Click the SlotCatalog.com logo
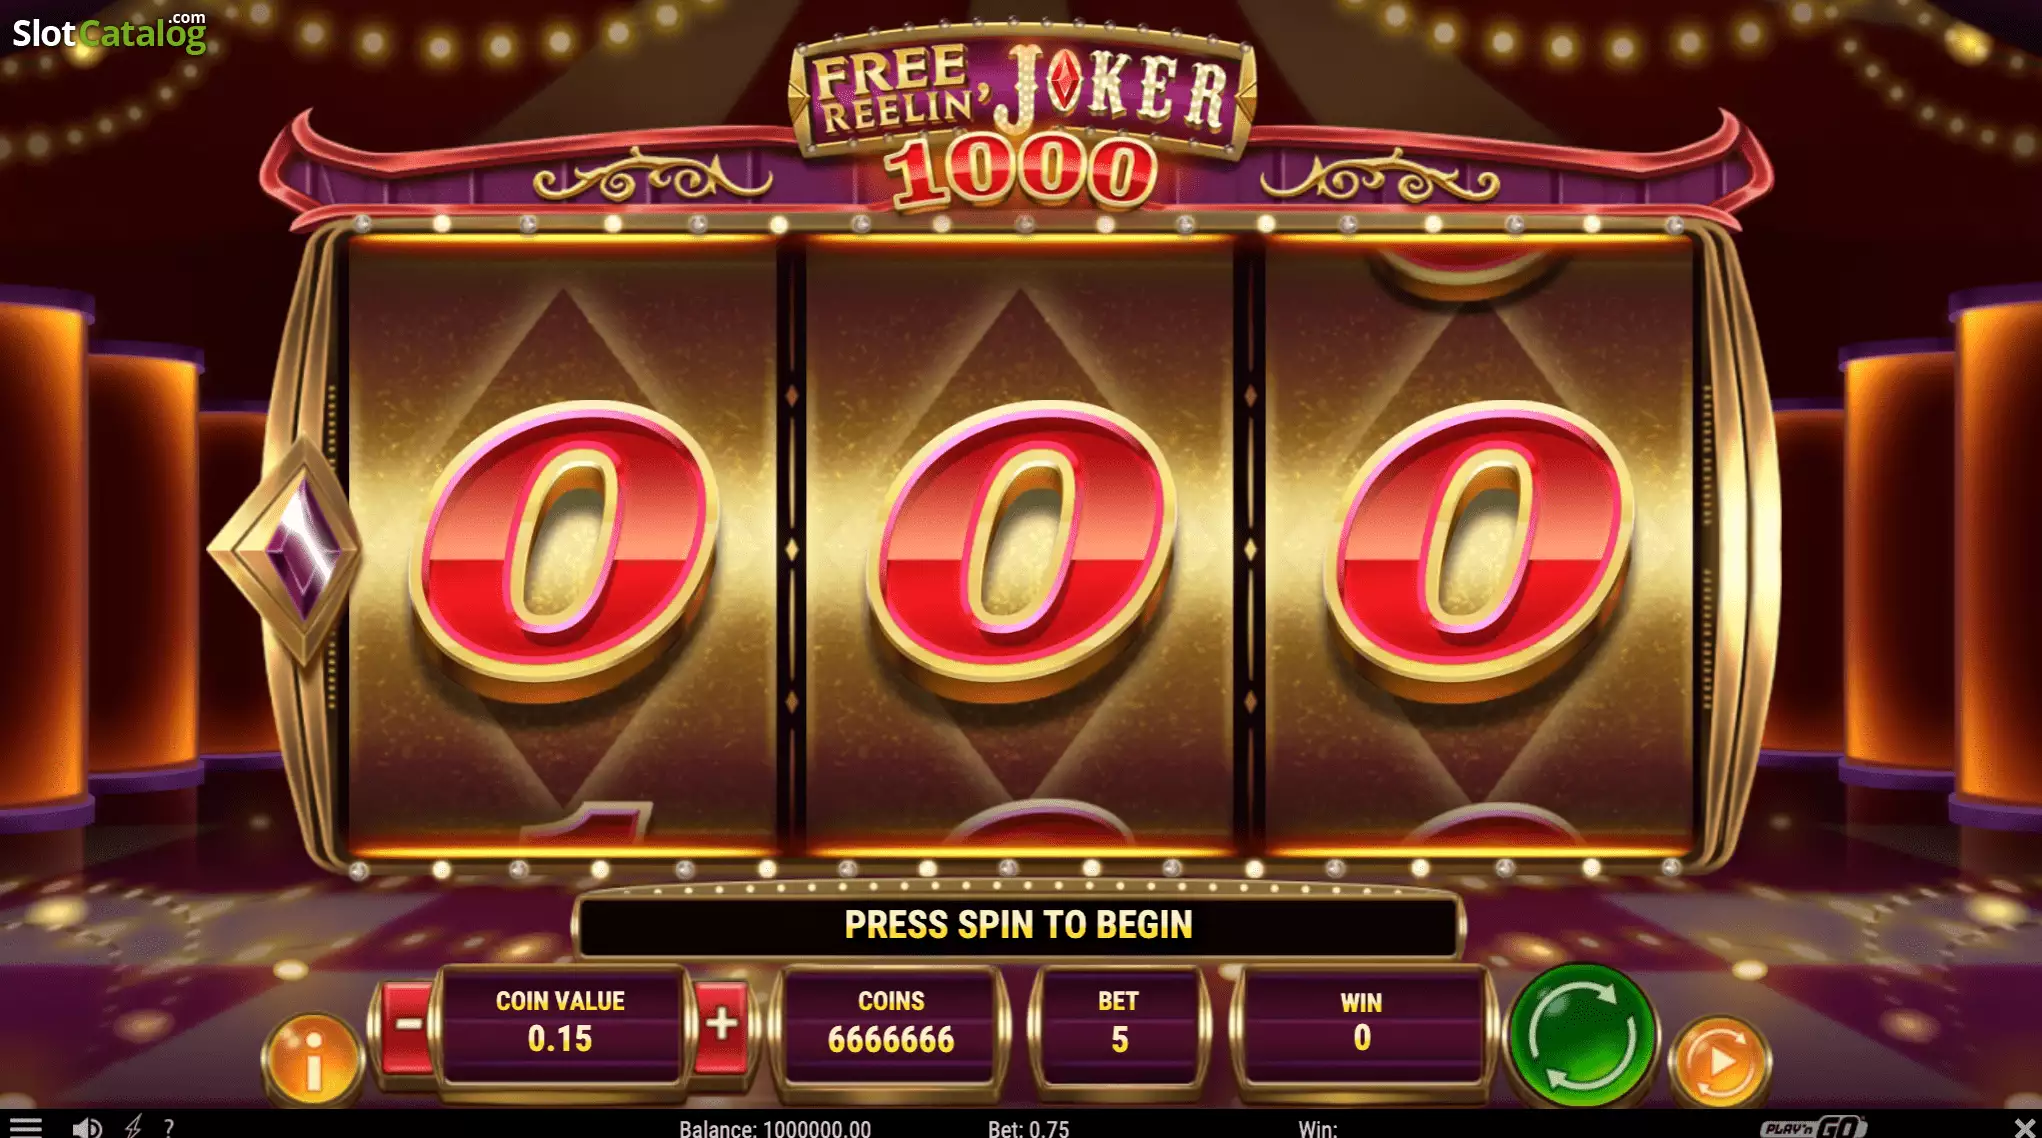 click(109, 31)
